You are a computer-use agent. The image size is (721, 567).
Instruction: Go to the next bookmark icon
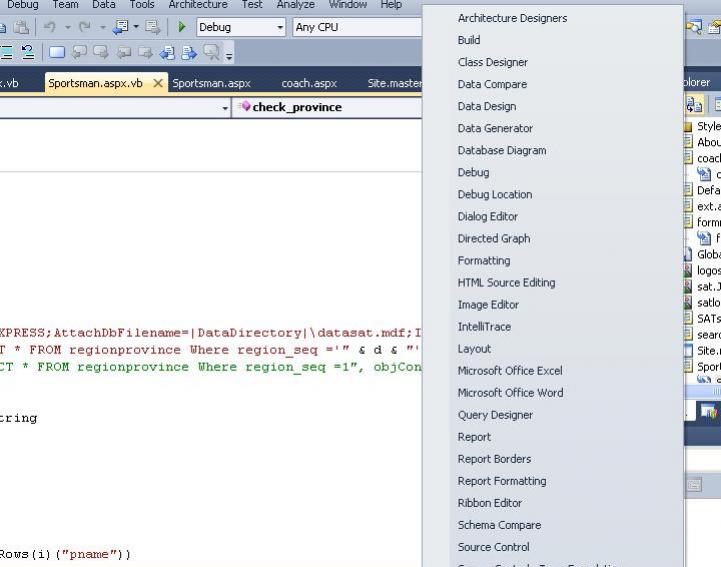coord(101,52)
